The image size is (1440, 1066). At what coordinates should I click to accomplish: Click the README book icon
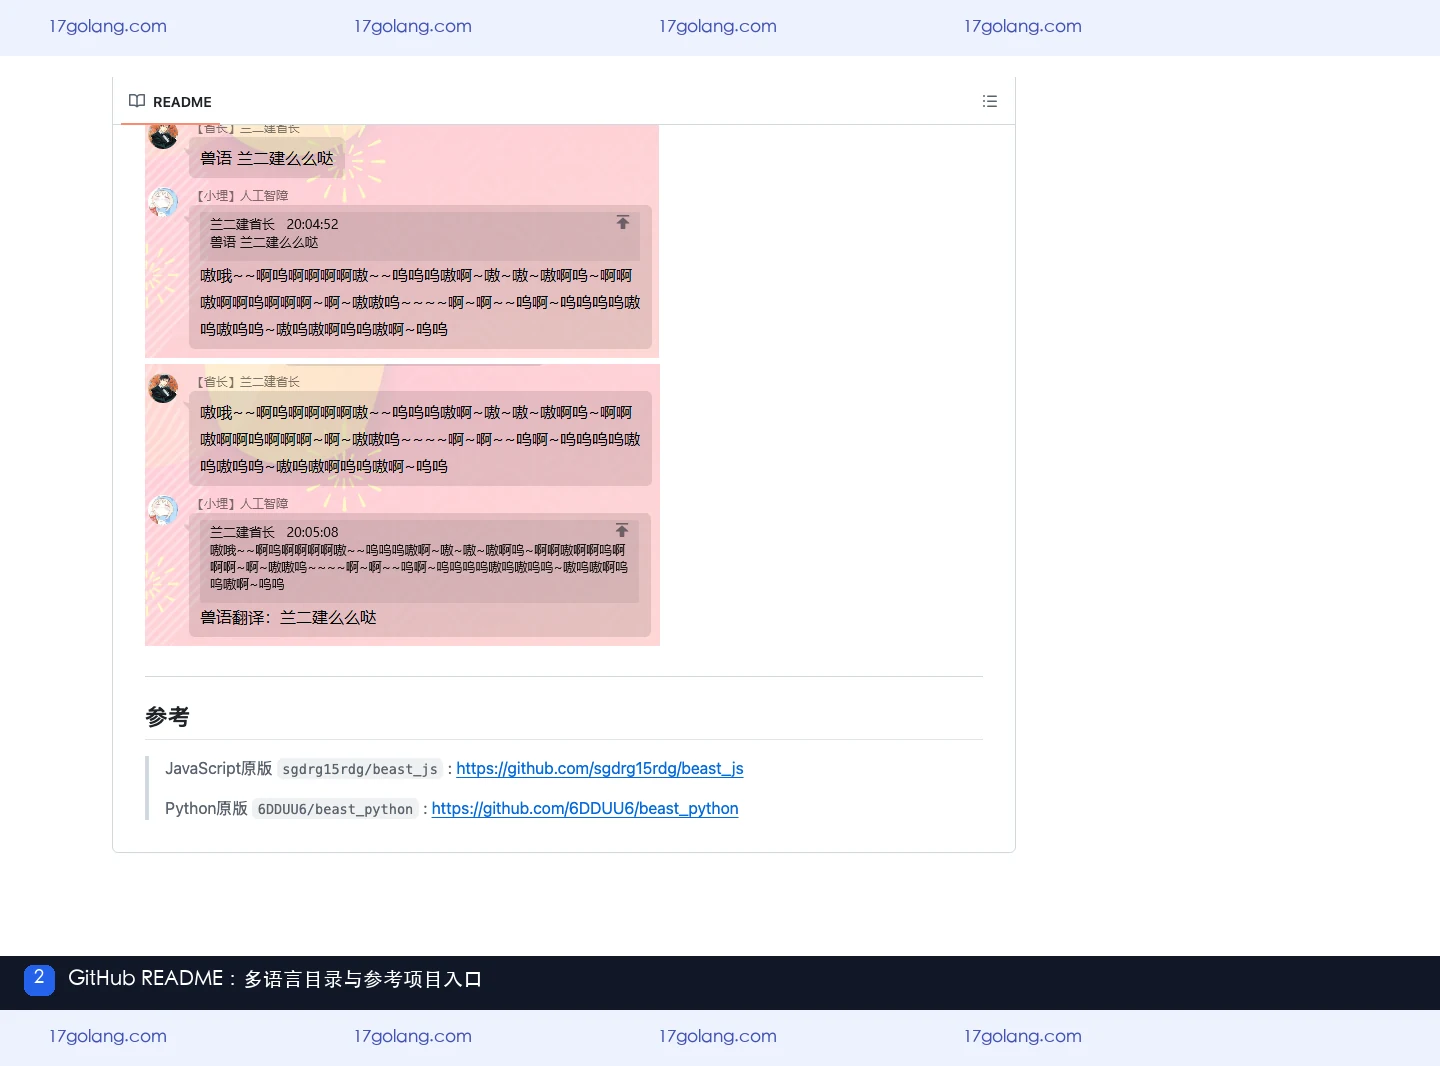pyautogui.click(x=137, y=101)
